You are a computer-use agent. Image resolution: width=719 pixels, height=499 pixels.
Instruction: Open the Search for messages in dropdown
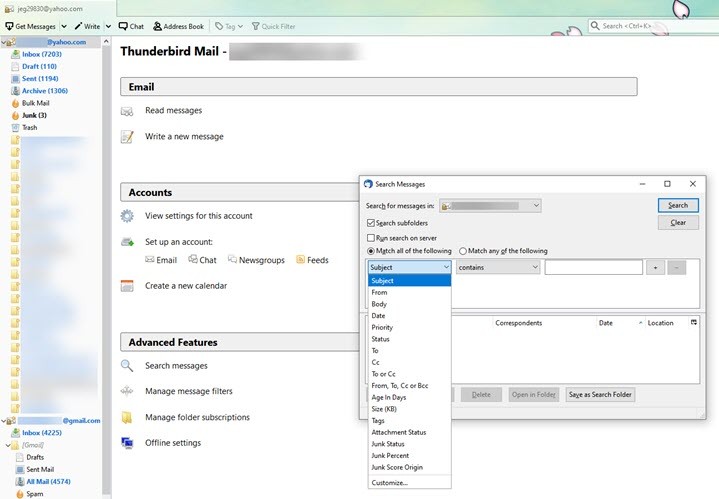point(490,206)
